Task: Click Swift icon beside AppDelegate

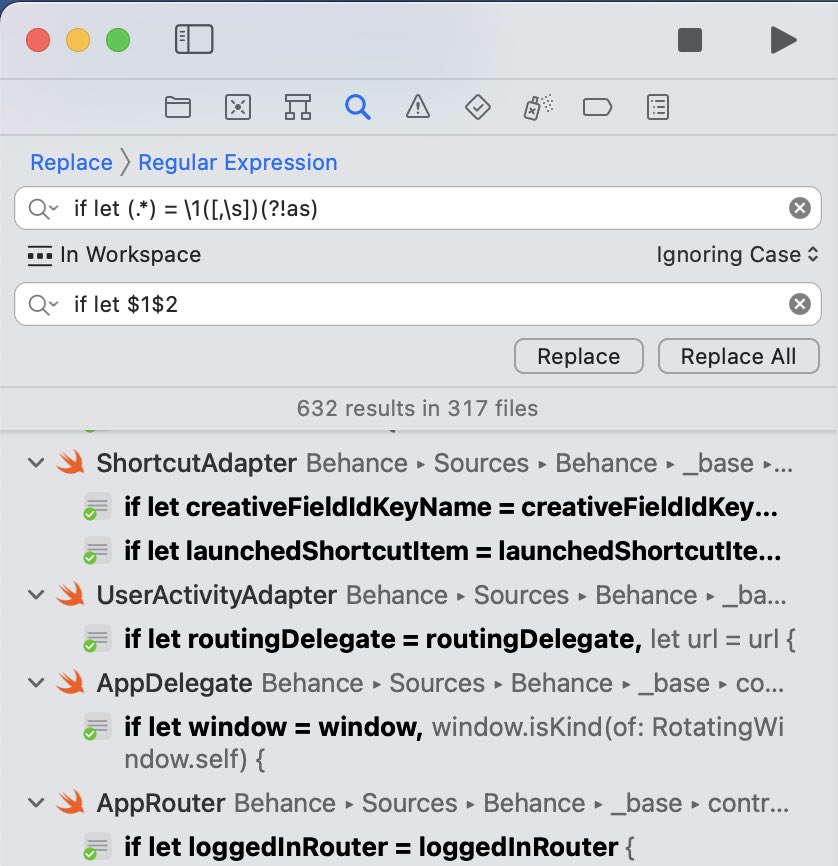Action: (71, 683)
